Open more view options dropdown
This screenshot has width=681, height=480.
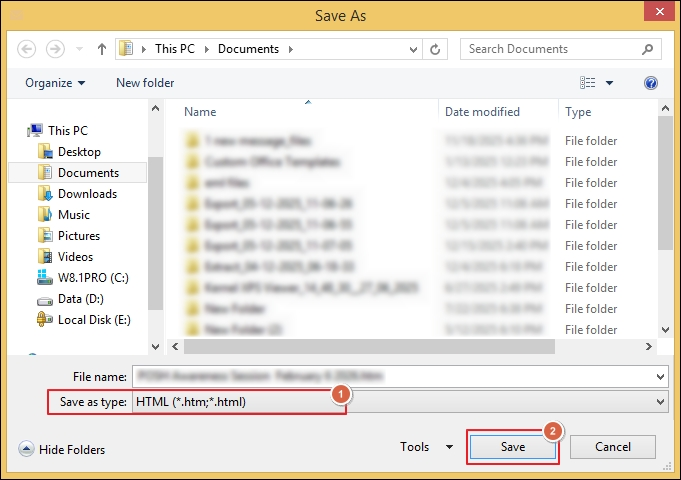609,83
